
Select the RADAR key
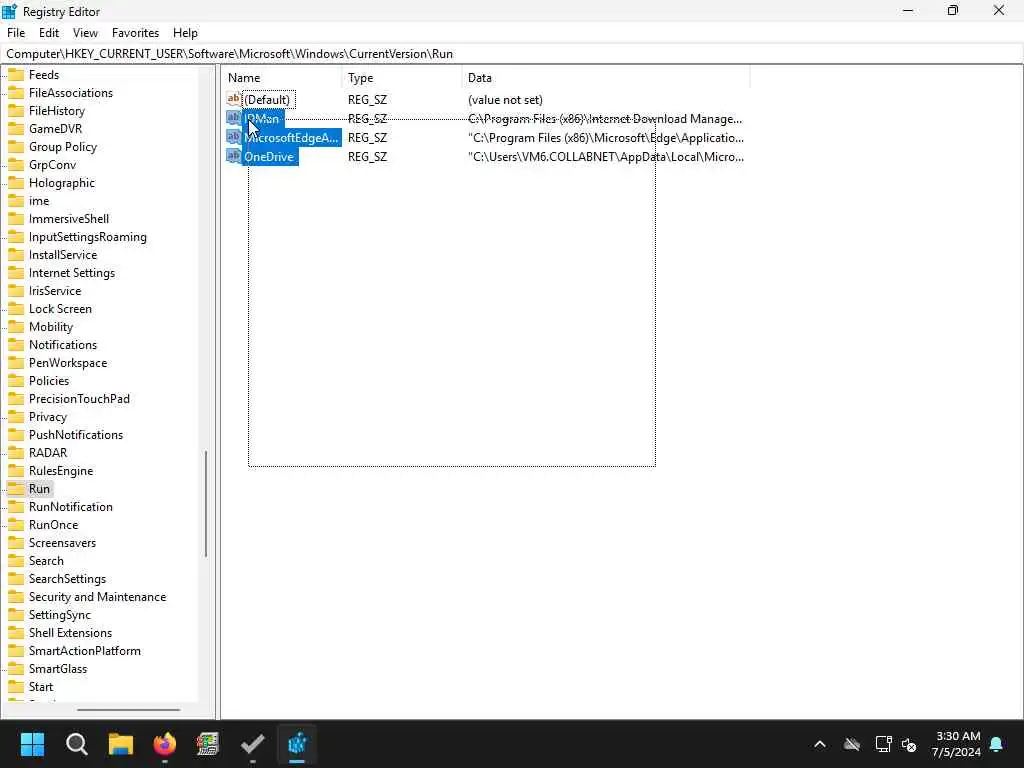(x=48, y=453)
